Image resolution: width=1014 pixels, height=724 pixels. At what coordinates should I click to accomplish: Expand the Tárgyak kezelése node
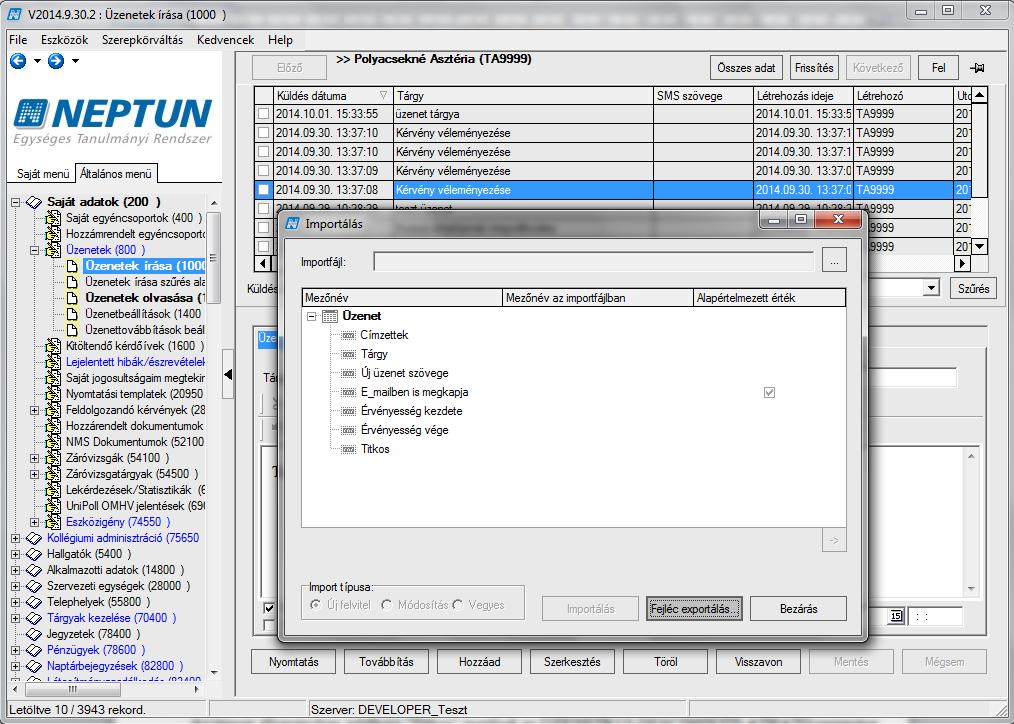pos(16,618)
